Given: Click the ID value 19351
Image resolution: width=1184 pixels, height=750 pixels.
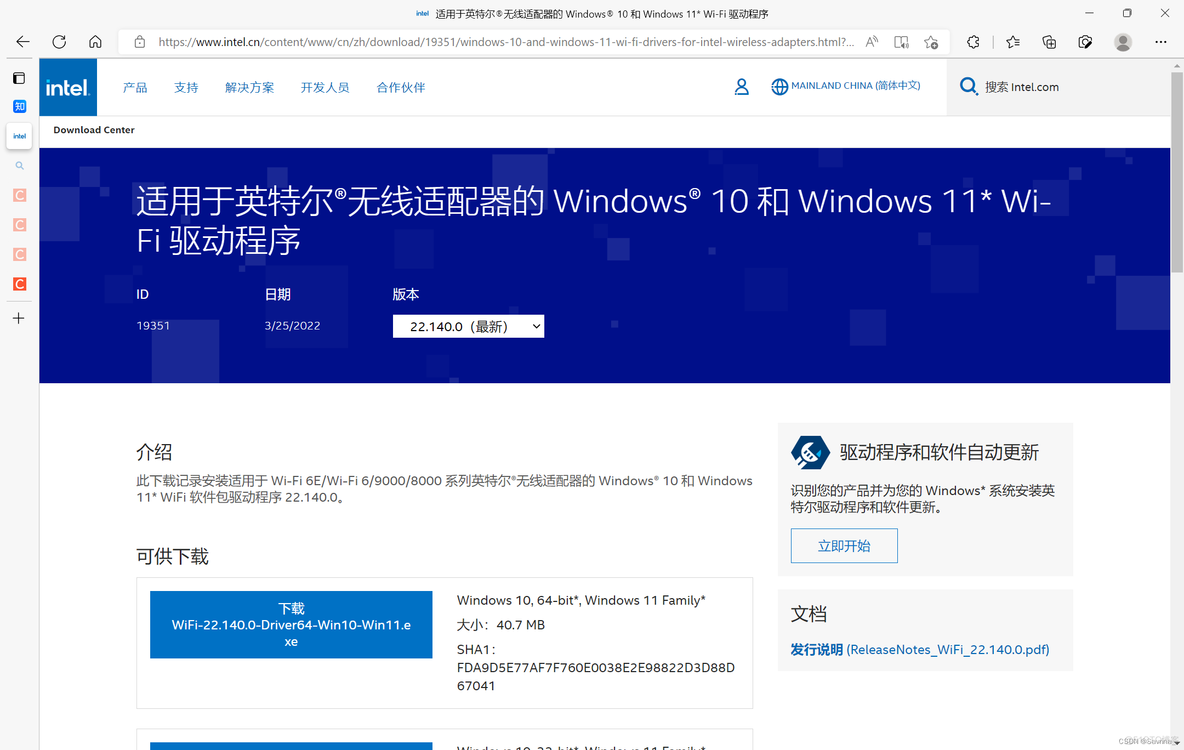Looking at the screenshot, I should click(153, 326).
